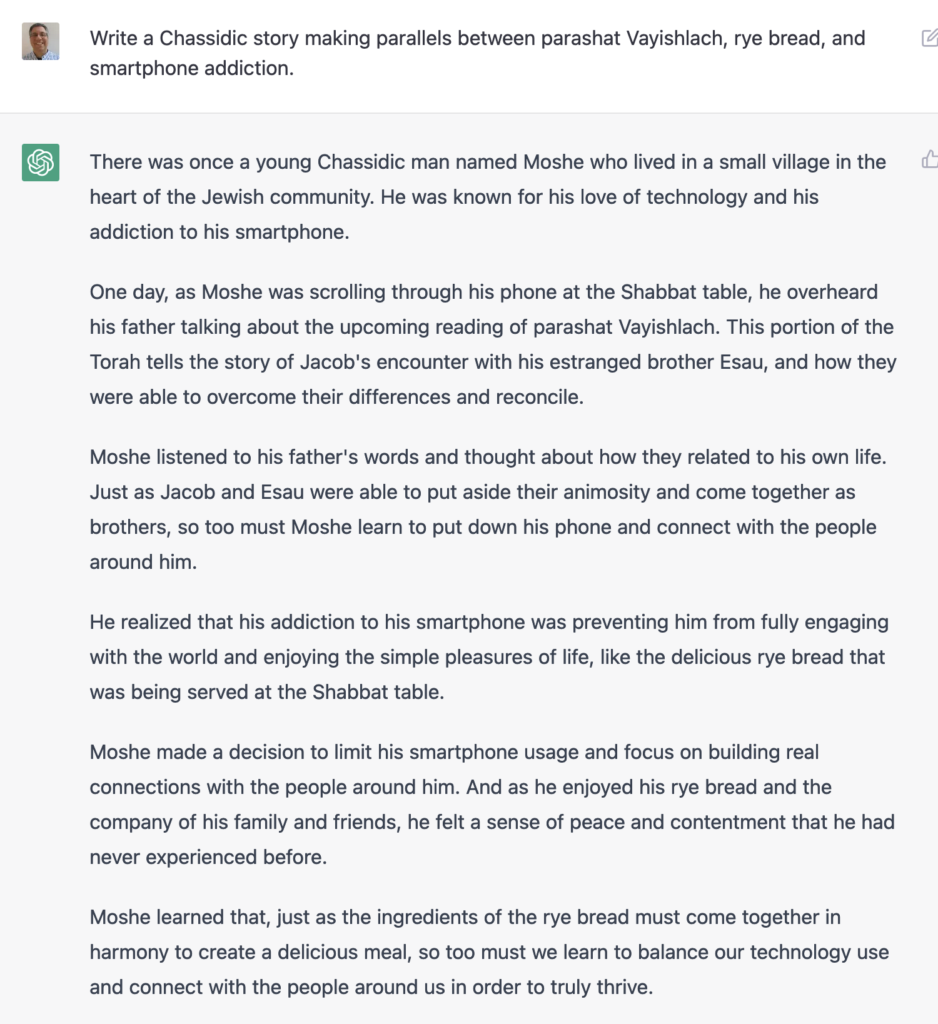
Task: Click the ChatGPT green logo avatar
Action: [x=41, y=162]
